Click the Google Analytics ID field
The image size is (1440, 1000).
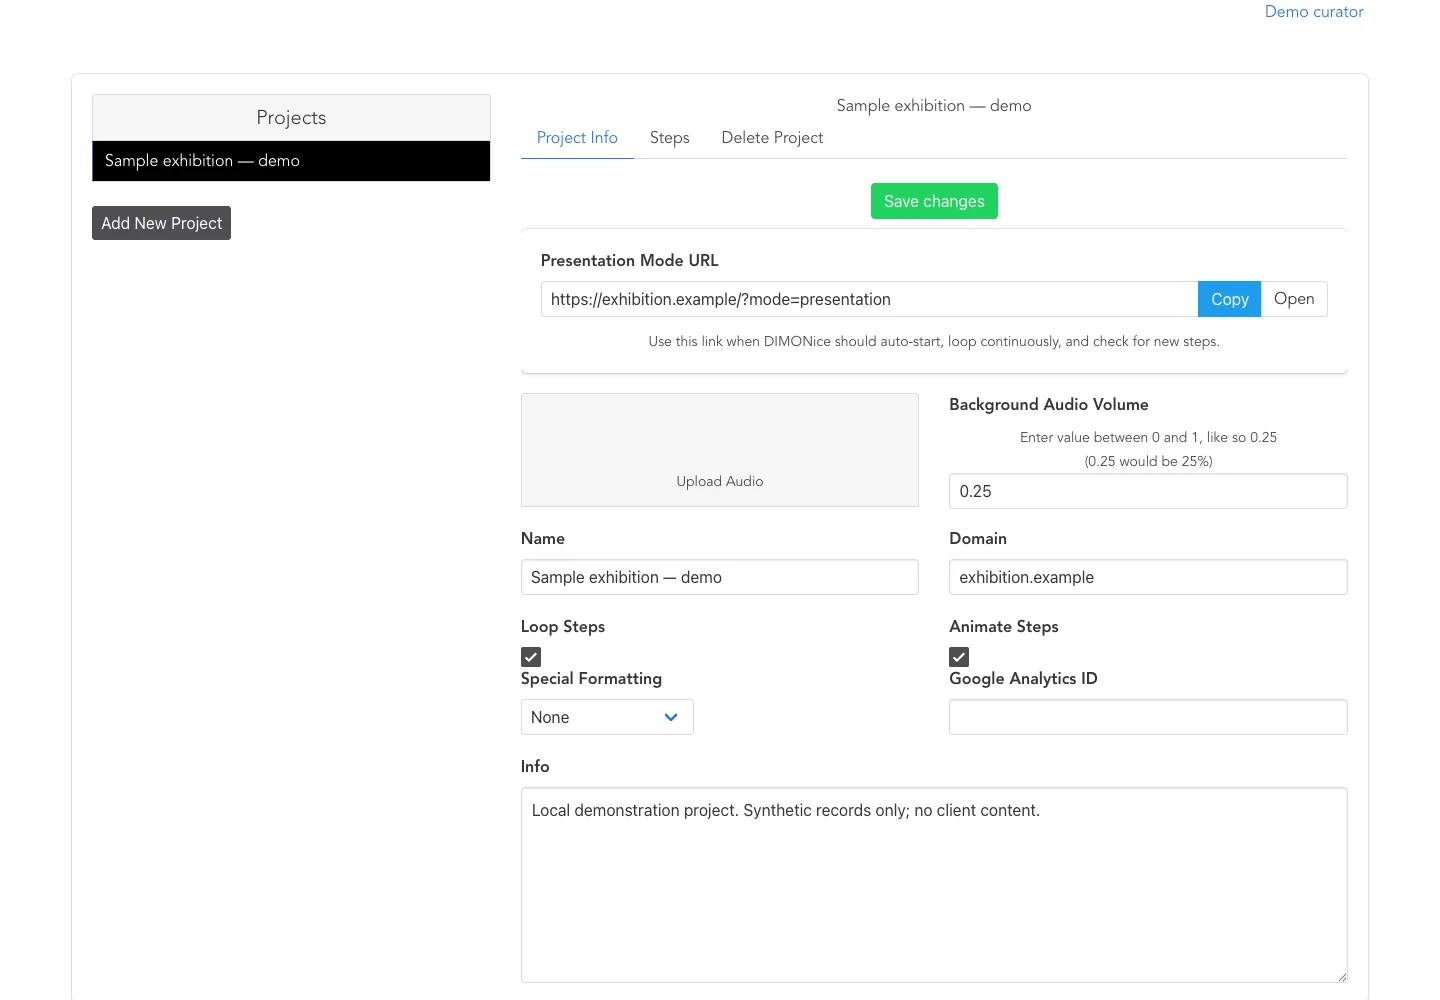pyautogui.click(x=1148, y=717)
